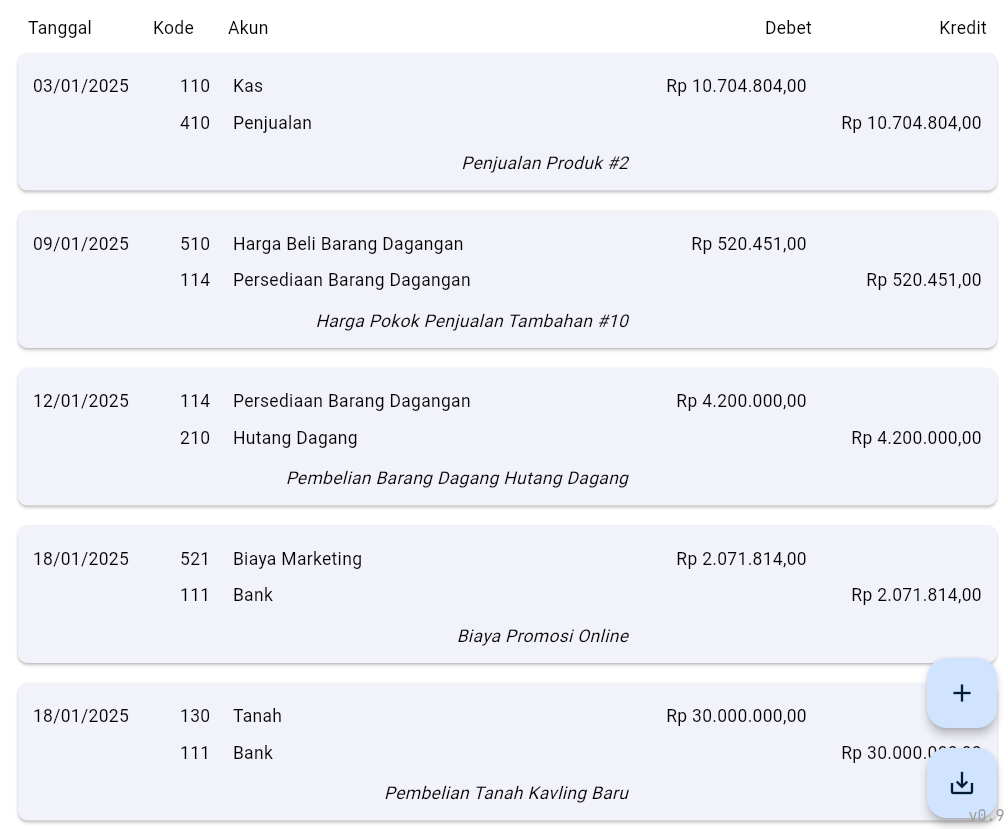Click the Rp 4.200.000,00 debit amount
Viewport: 1008px width, 829px height.
coord(741,401)
